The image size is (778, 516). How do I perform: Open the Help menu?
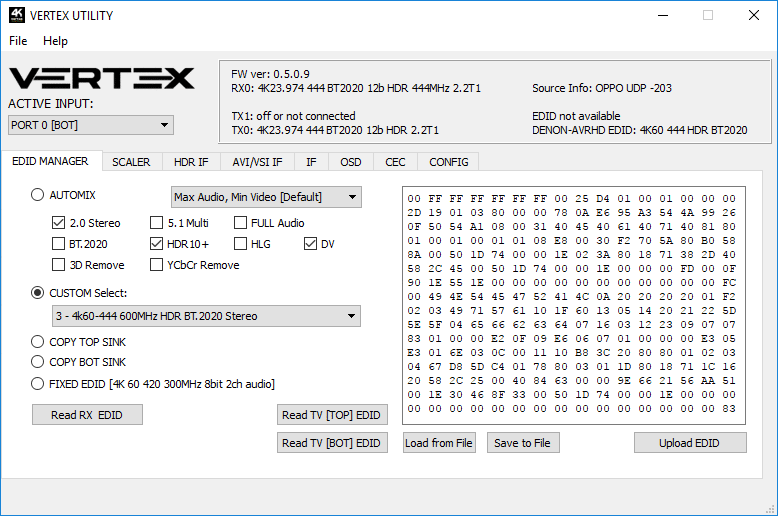[x=55, y=41]
